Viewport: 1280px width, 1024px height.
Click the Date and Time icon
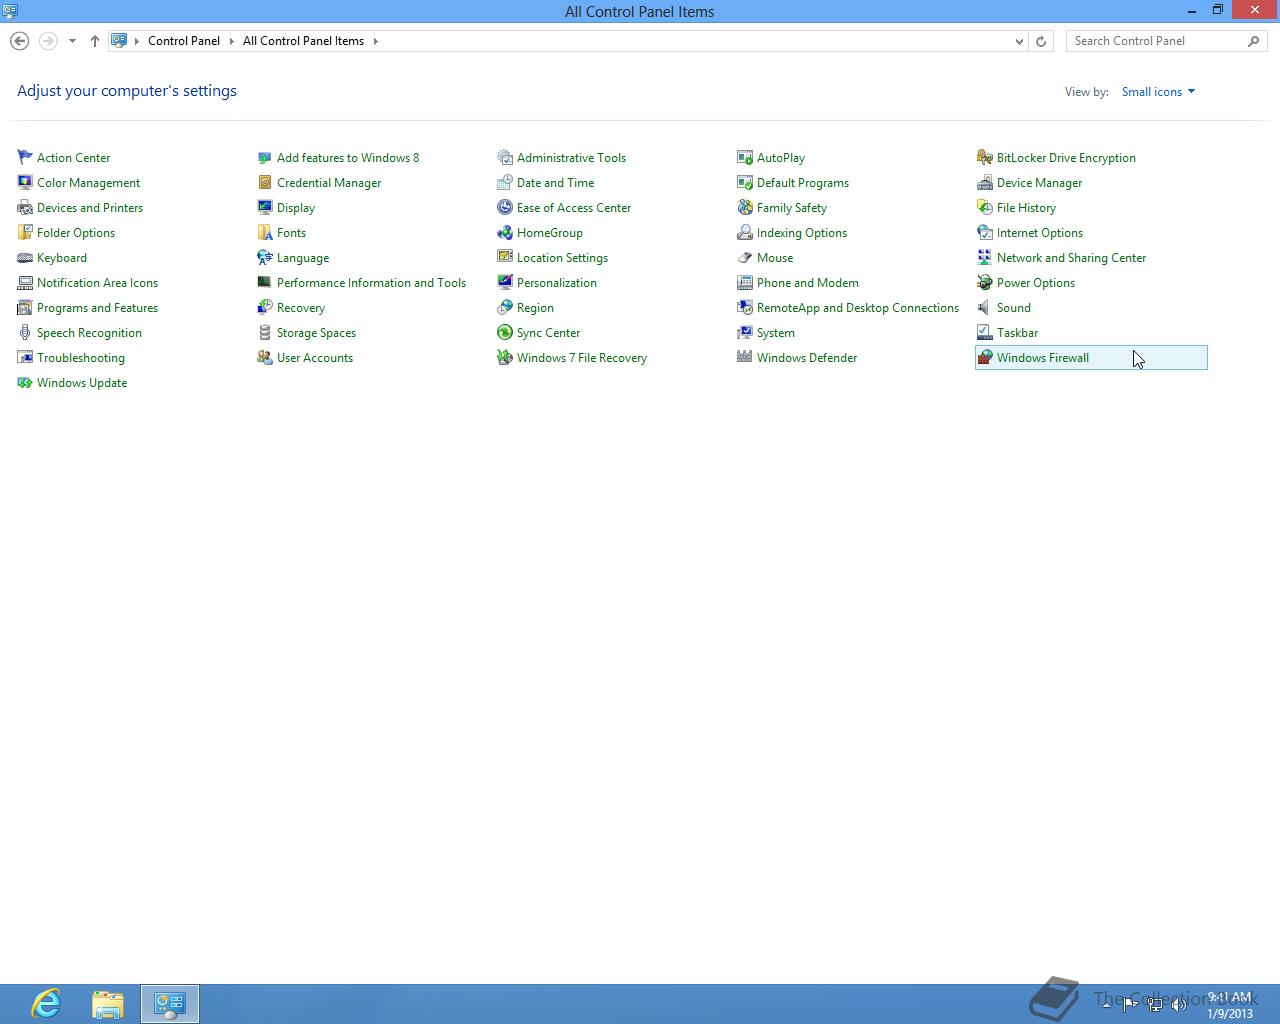(505, 182)
